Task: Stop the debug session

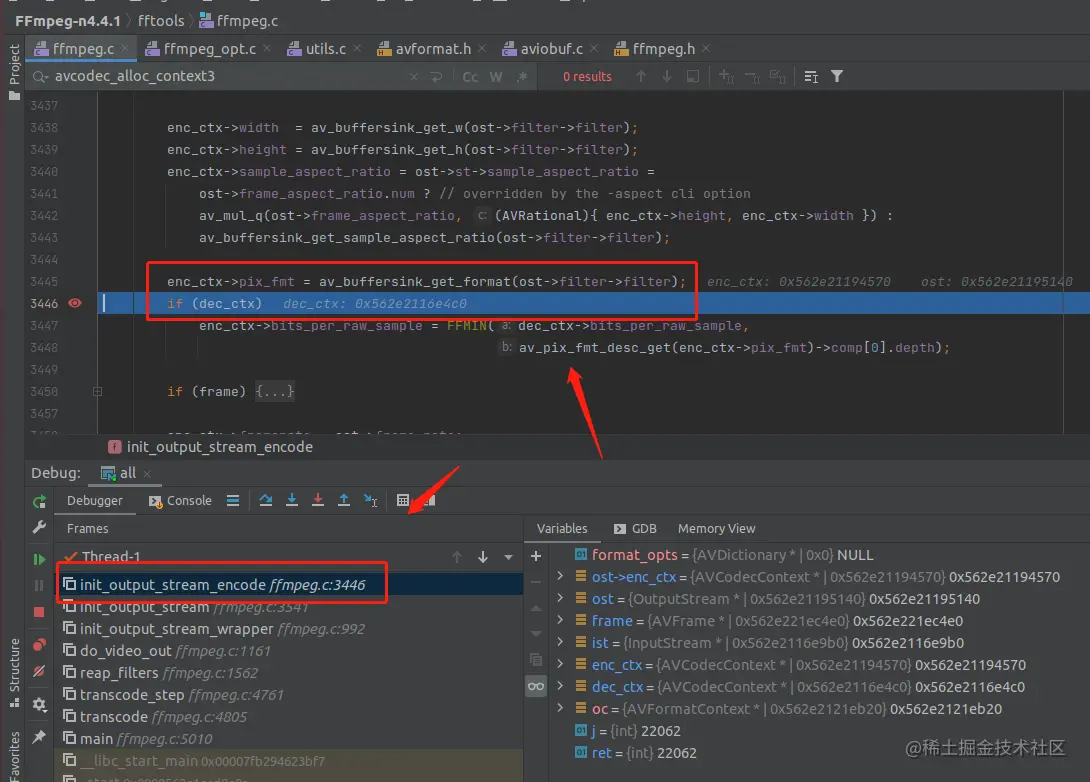Action: click(39, 612)
